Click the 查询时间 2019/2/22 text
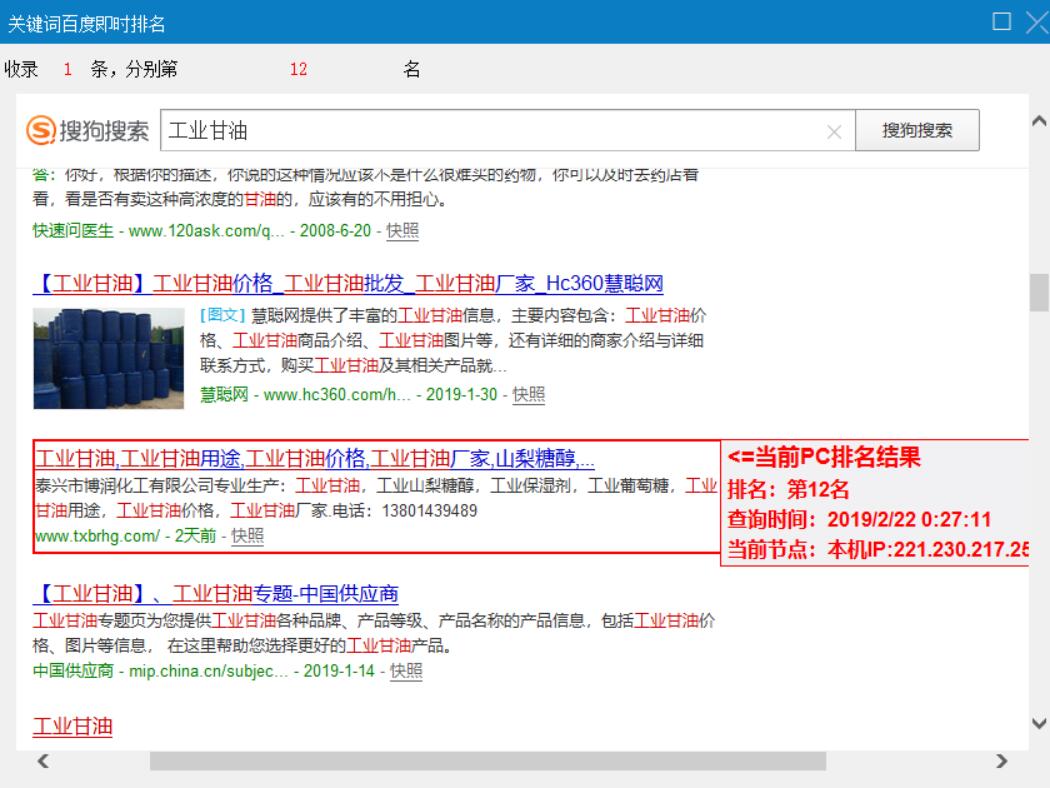Viewport: 1050px width, 788px height. (859, 520)
